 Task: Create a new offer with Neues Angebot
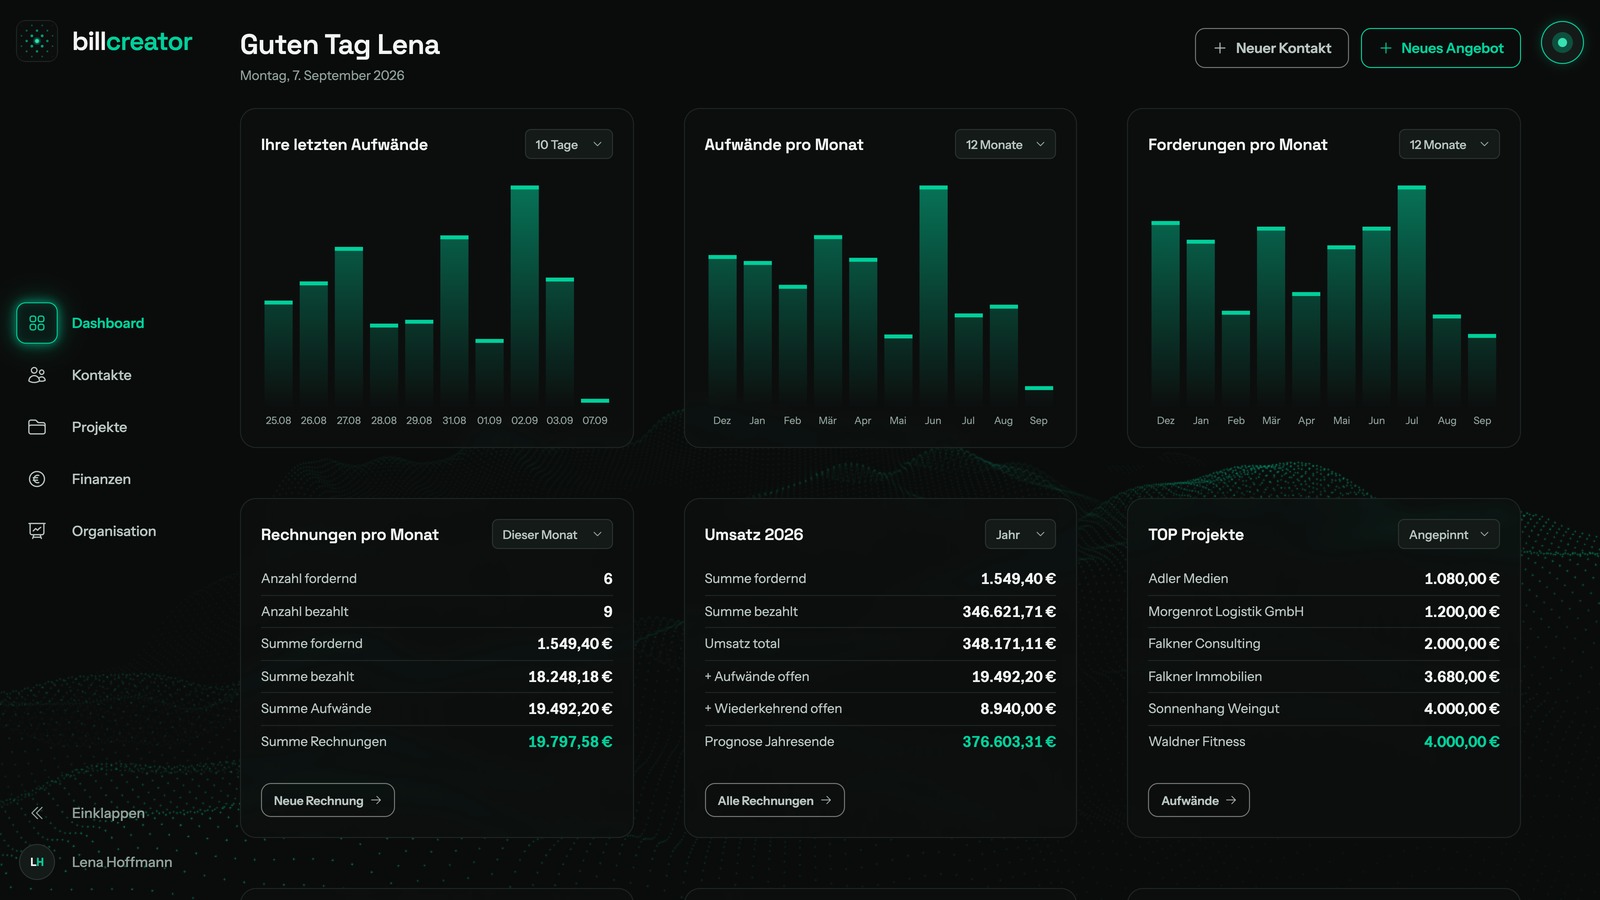(x=1441, y=48)
